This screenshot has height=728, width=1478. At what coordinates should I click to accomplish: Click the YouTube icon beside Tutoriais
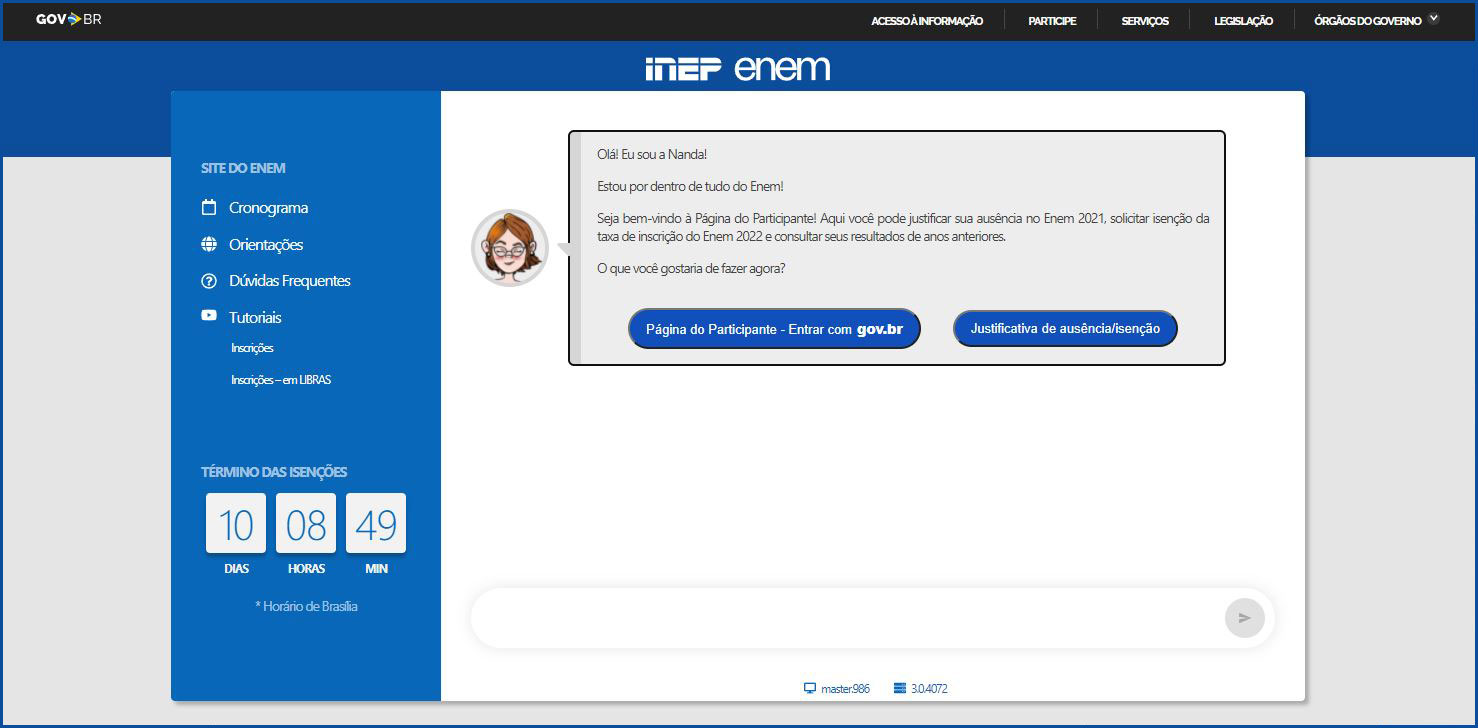pos(209,316)
